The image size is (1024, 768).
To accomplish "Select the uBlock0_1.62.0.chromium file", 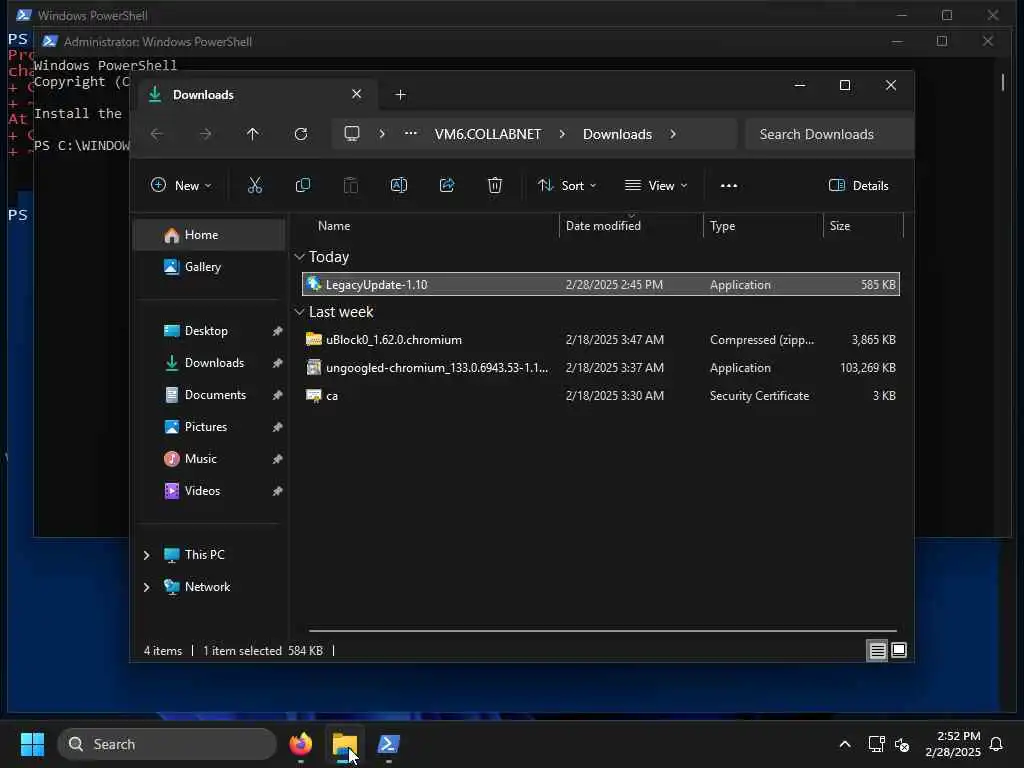I will [x=601, y=340].
